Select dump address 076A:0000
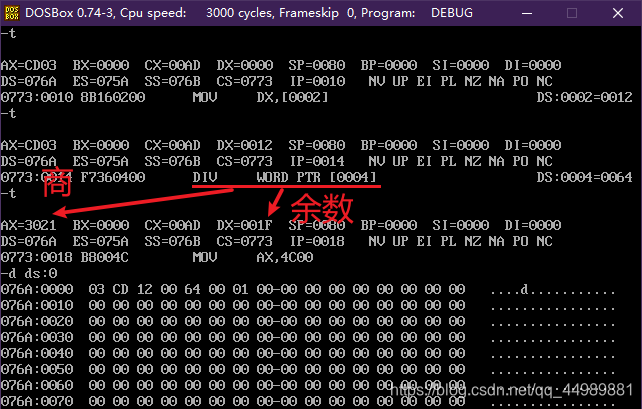The width and height of the screenshot is (642, 409). 37,289
